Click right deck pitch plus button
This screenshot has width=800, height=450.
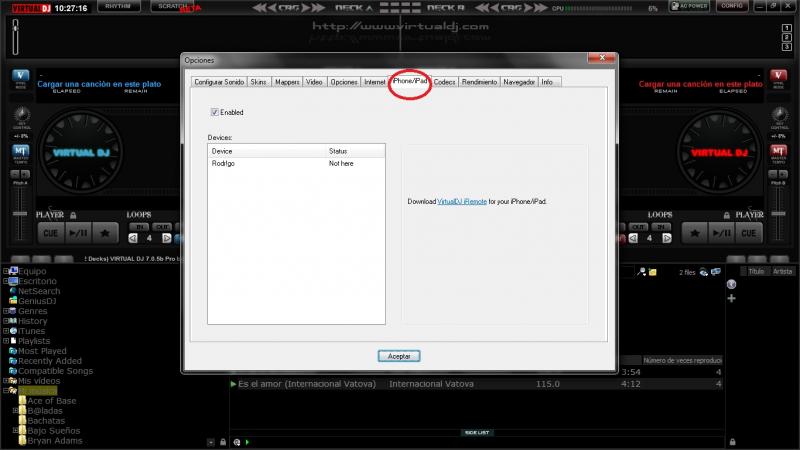coord(784,174)
